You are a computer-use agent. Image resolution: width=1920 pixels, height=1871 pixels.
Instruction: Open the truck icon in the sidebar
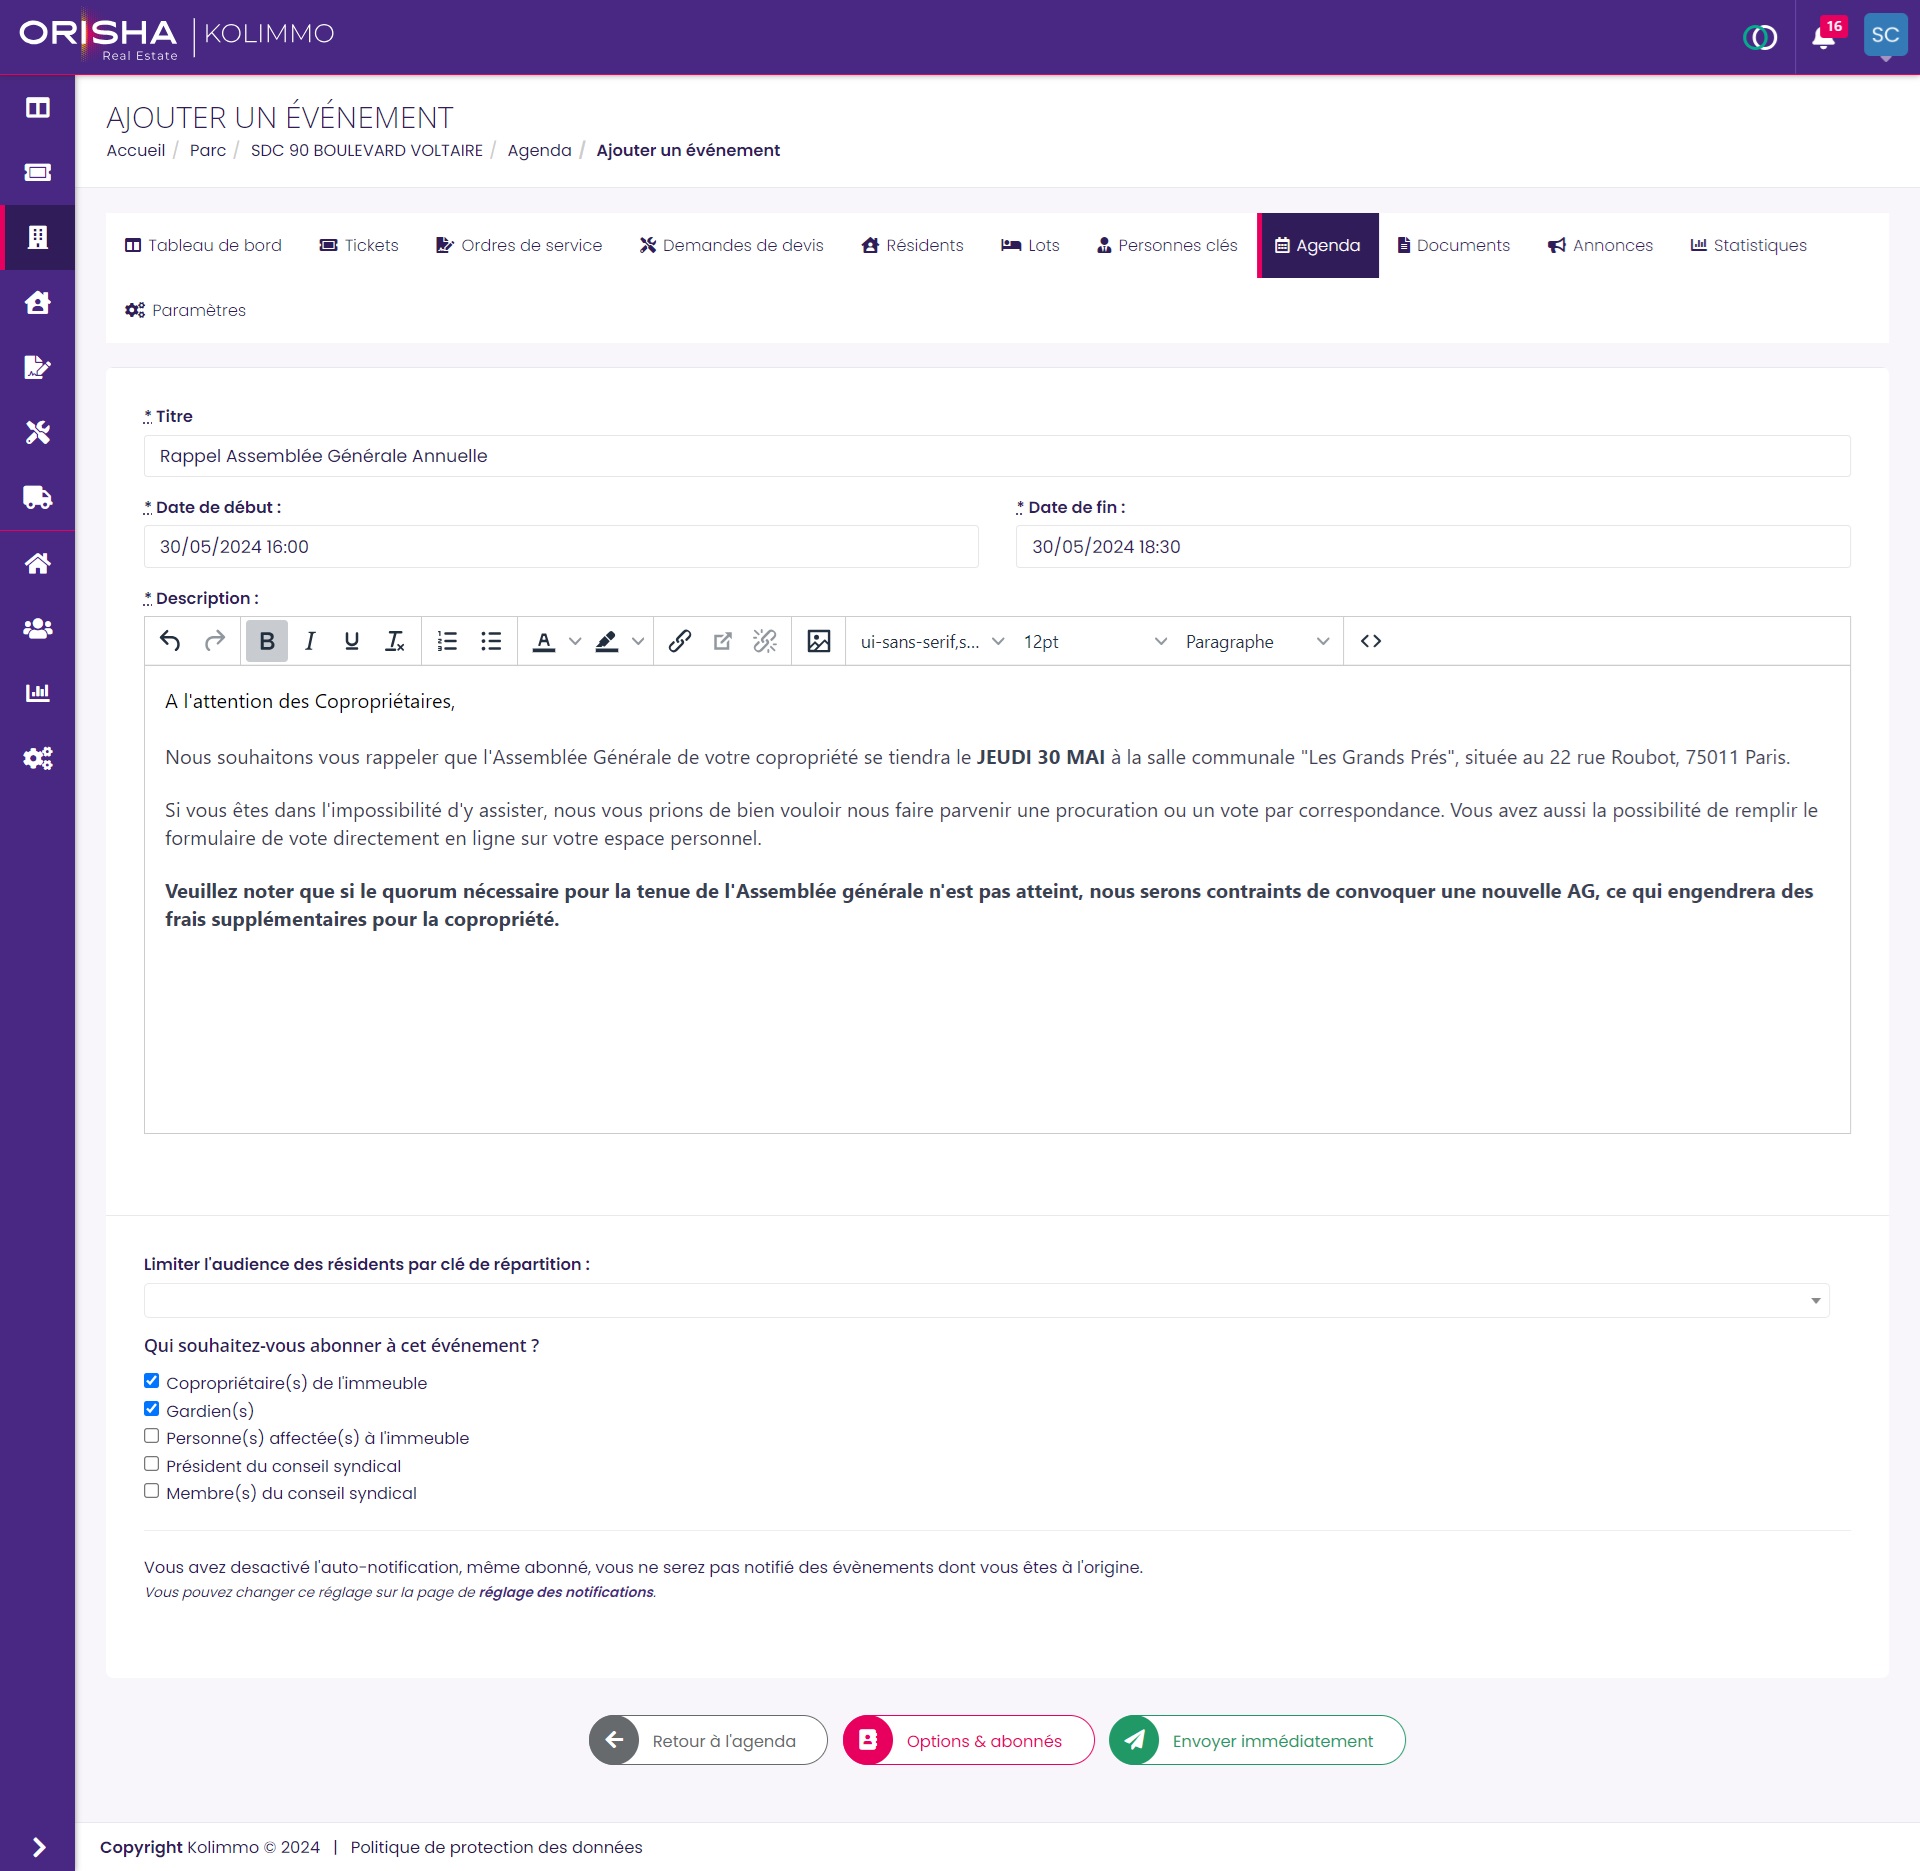point(37,497)
